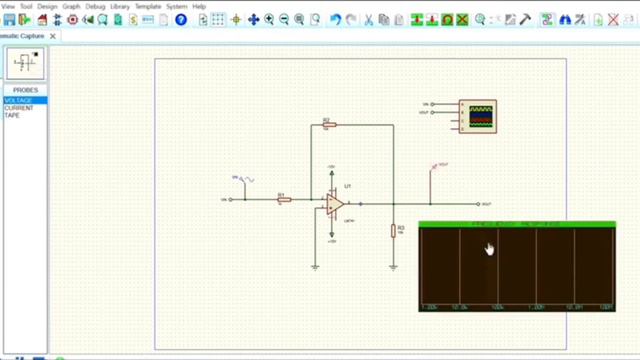Screen dimensions: 640x360
Task: Open the Debug menu
Action: (95, 7)
